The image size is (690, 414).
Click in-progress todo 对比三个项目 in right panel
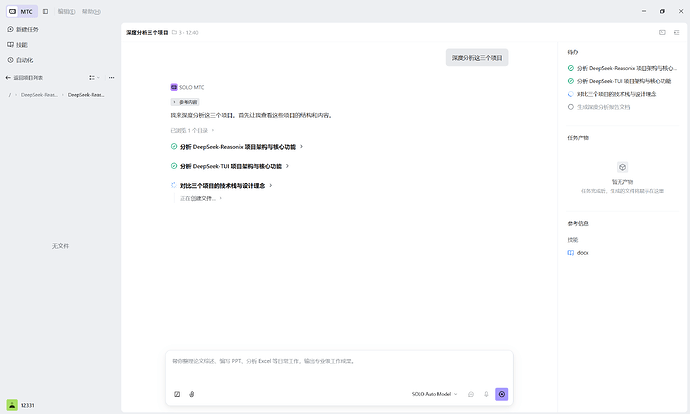(x=612, y=94)
